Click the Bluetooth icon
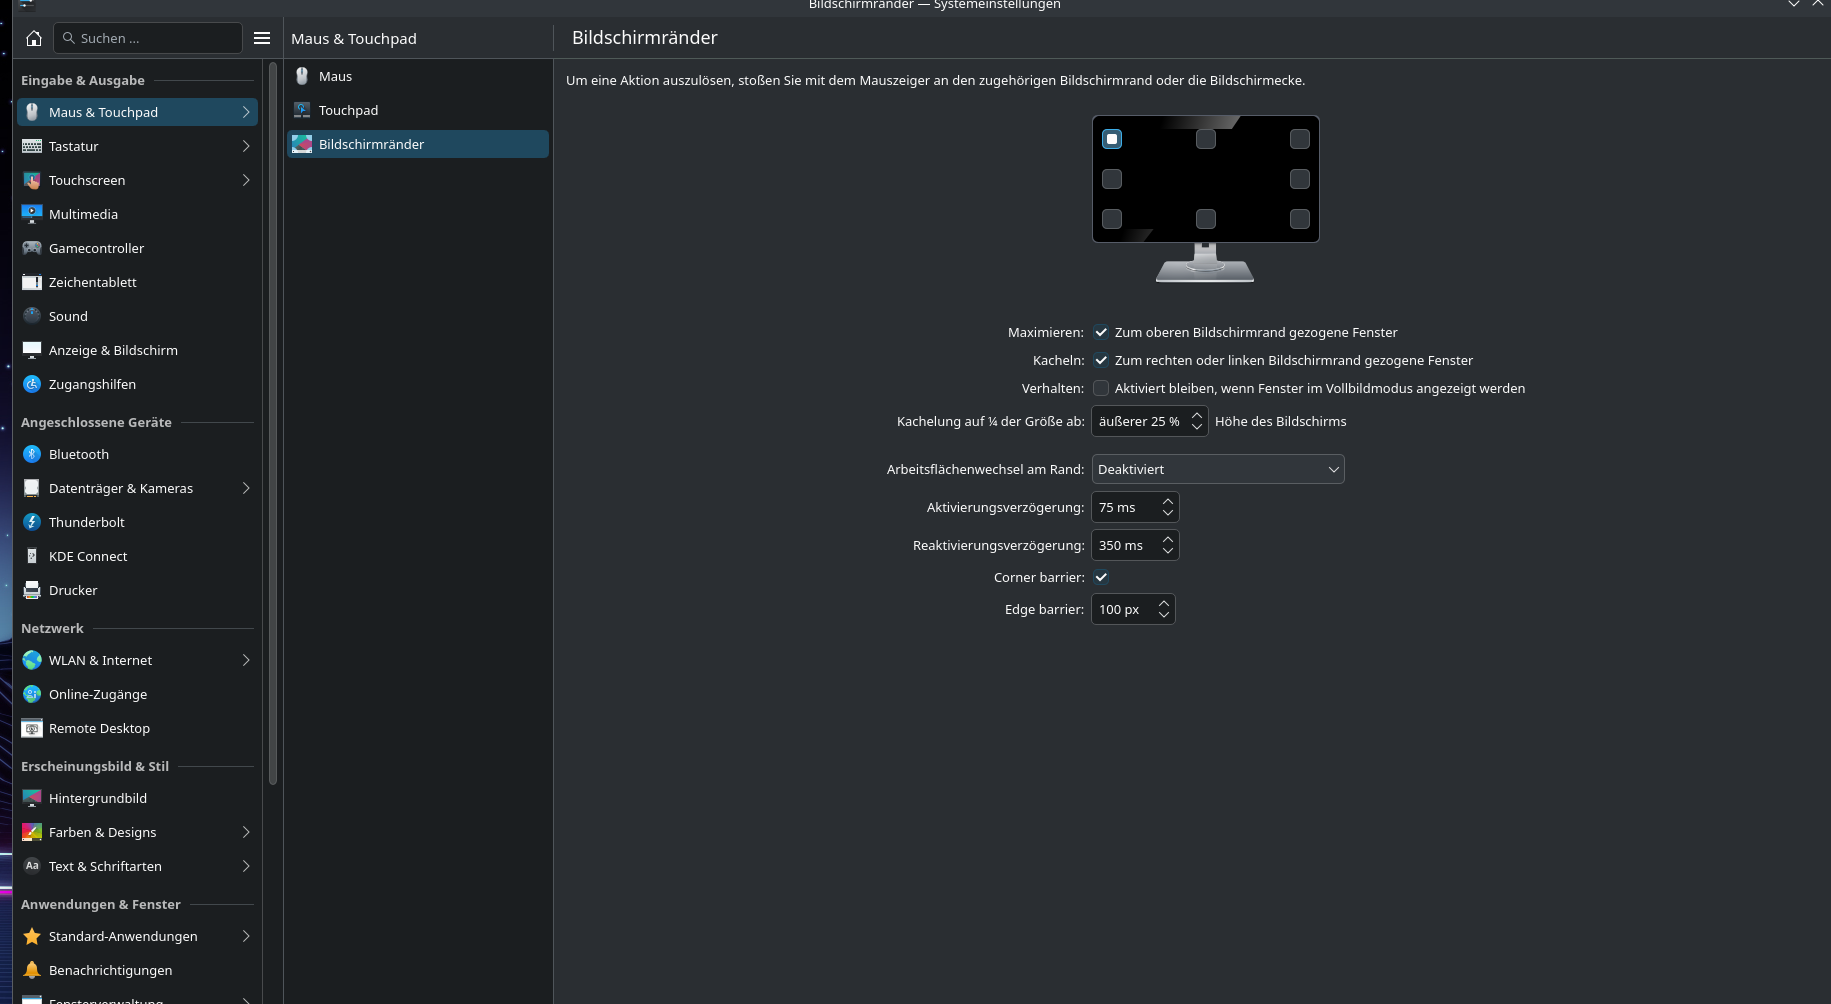 (32, 454)
